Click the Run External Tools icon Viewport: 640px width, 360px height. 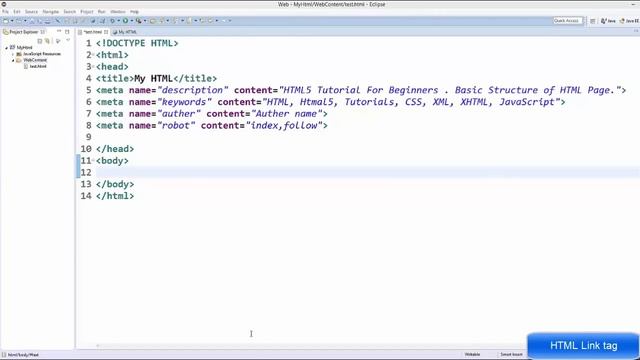point(139,21)
